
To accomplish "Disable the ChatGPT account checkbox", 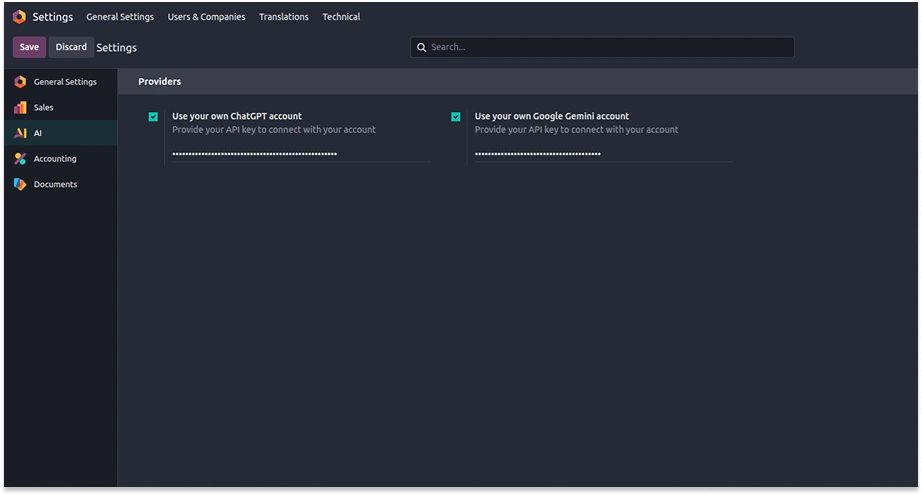I will [x=153, y=117].
